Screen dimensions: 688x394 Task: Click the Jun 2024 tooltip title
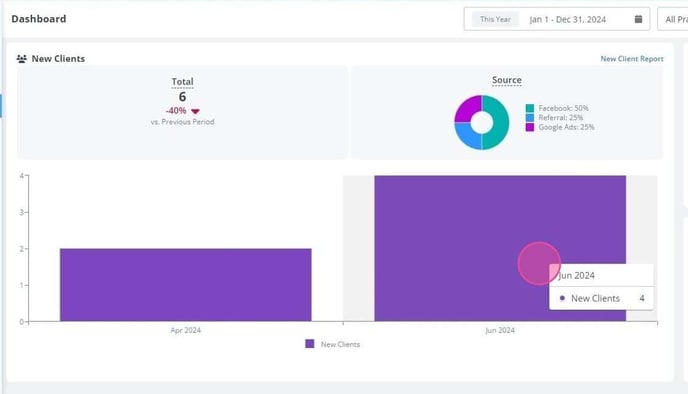point(577,276)
